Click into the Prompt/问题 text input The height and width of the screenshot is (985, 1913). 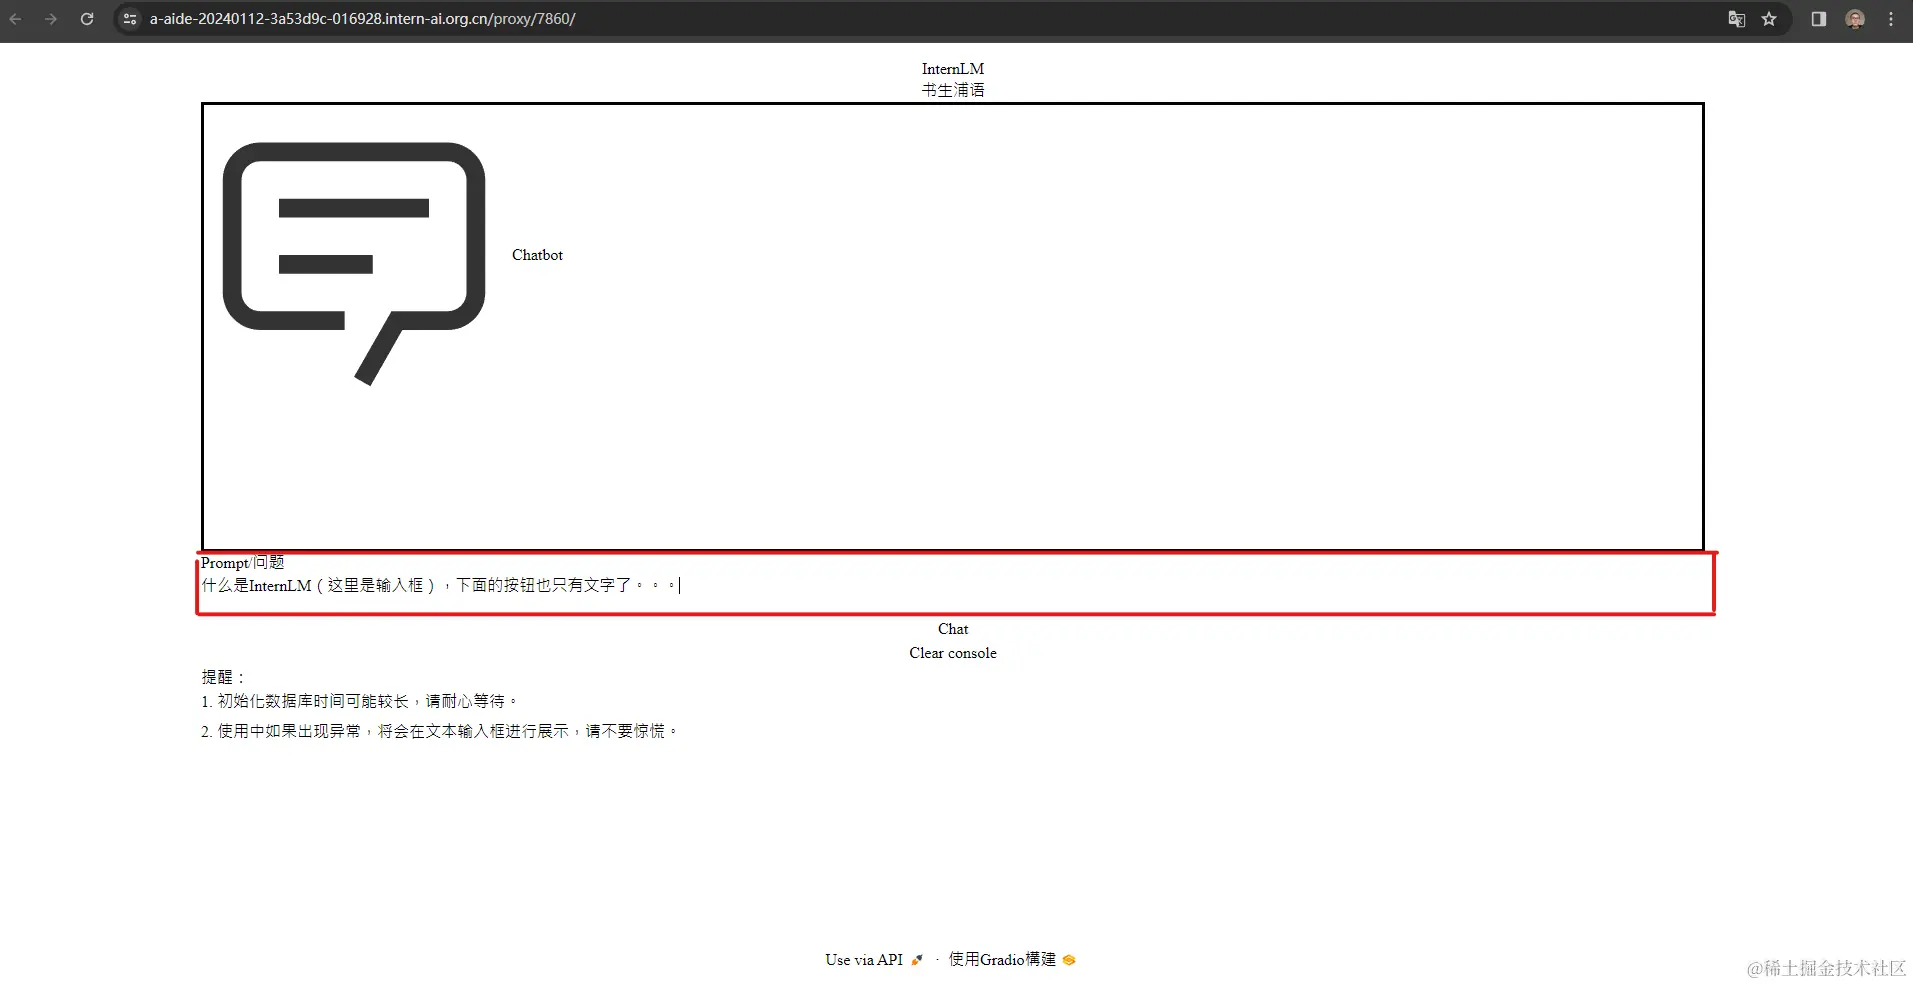click(x=955, y=585)
